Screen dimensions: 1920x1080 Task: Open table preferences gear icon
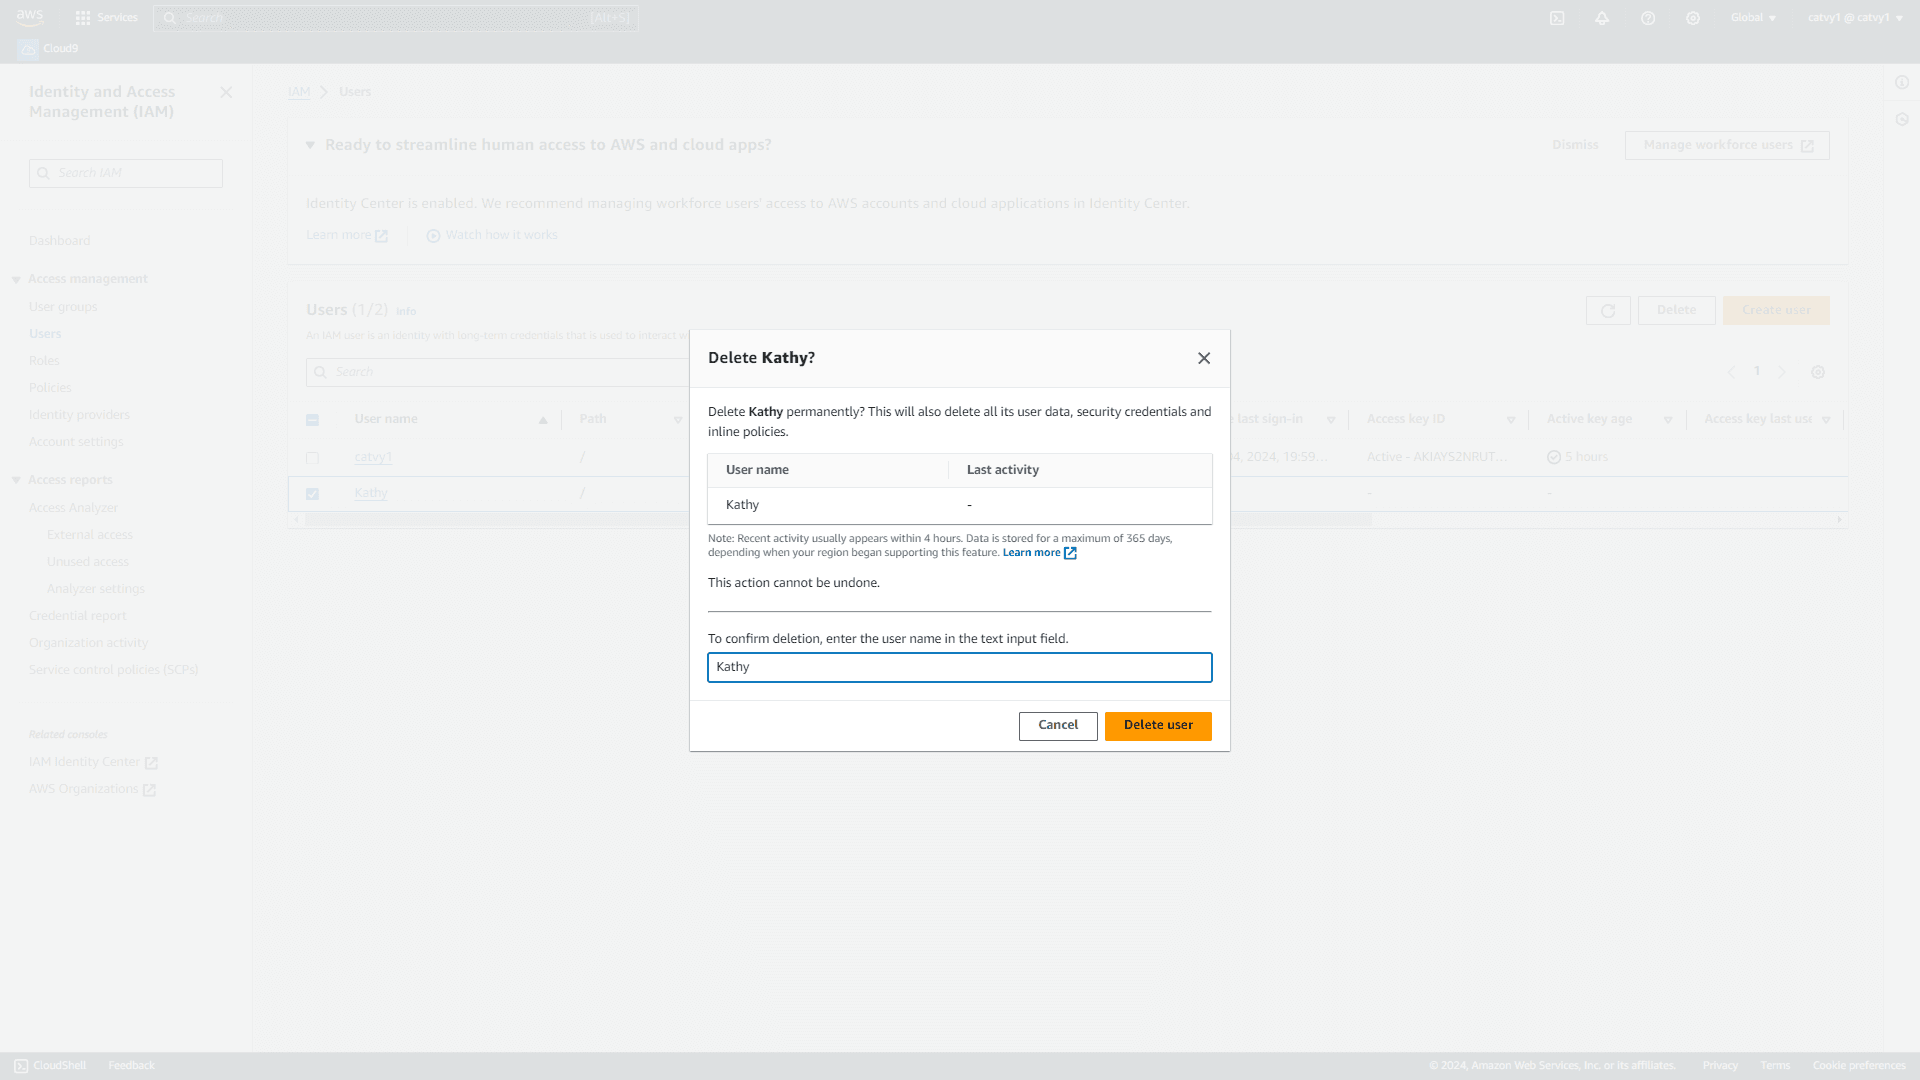(x=1818, y=372)
